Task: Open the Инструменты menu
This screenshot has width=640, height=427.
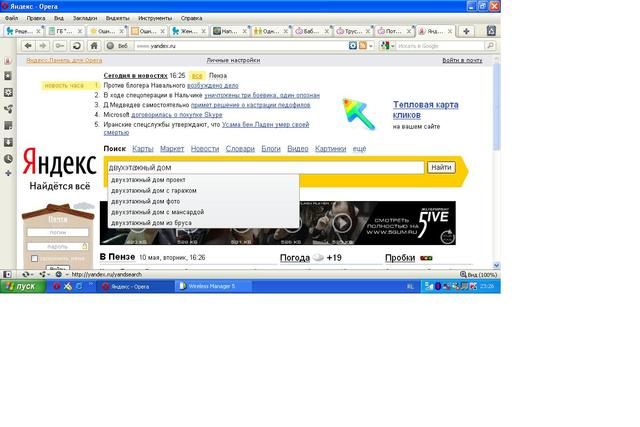Action: (x=155, y=18)
